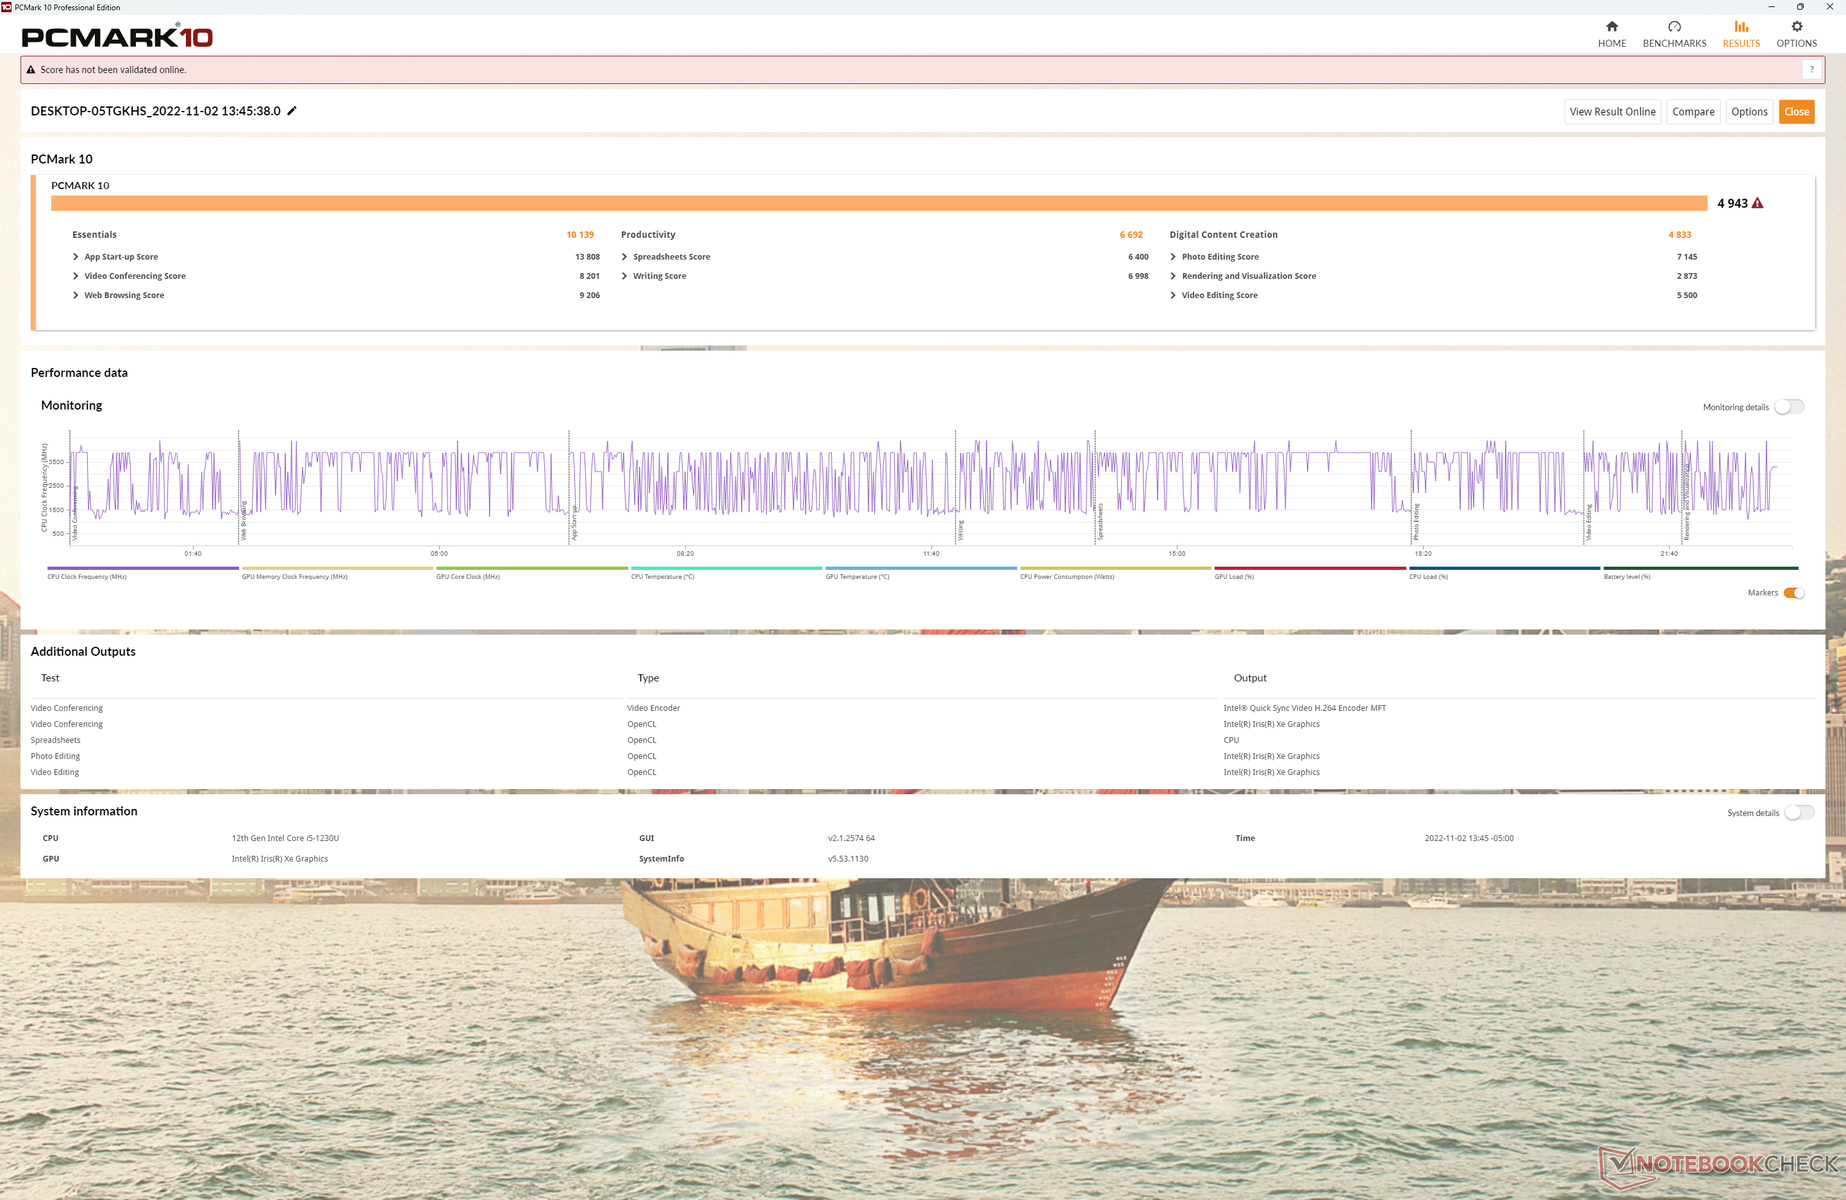
Task: Turn off the Markers switch
Action: coord(1794,593)
